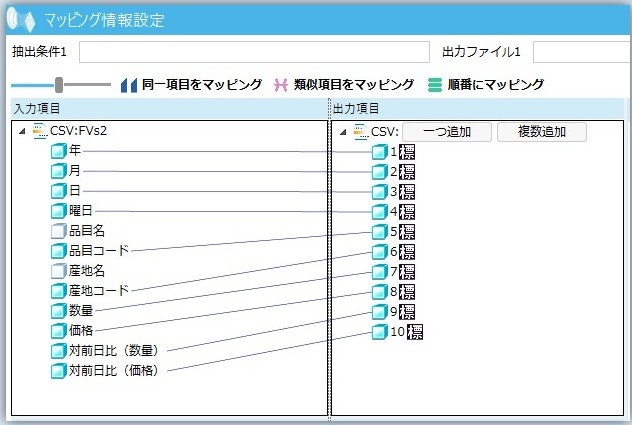
Task: Click the 抽出条件1 input field
Action: tap(254, 52)
